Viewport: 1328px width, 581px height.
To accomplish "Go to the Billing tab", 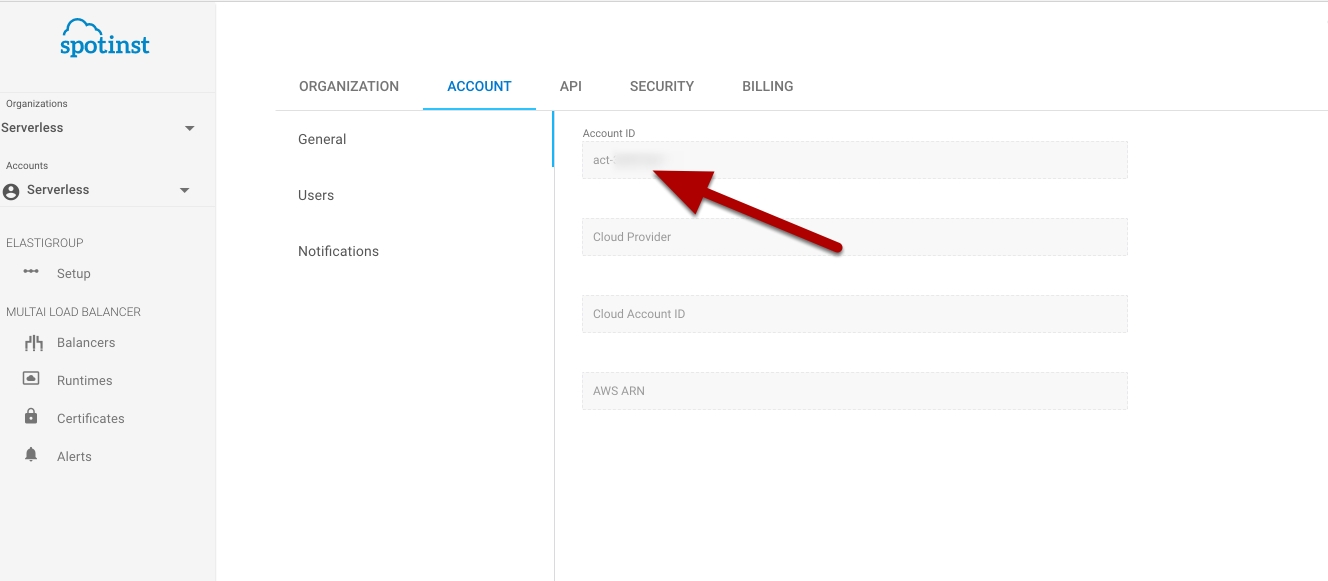I will click(767, 87).
